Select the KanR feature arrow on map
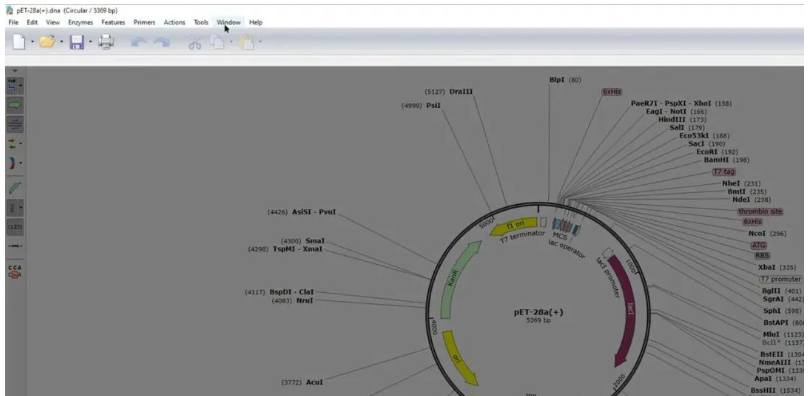 (x=459, y=280)
